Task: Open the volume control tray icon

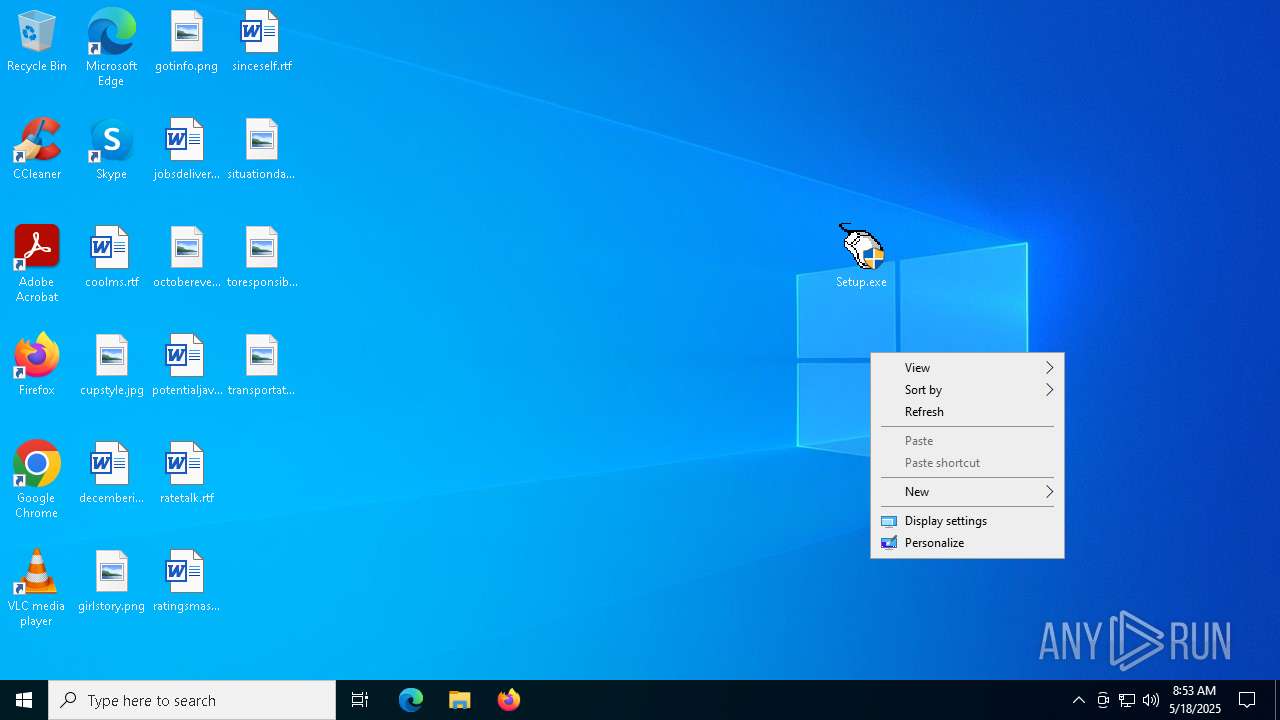Action: [x=1151, y=700]
